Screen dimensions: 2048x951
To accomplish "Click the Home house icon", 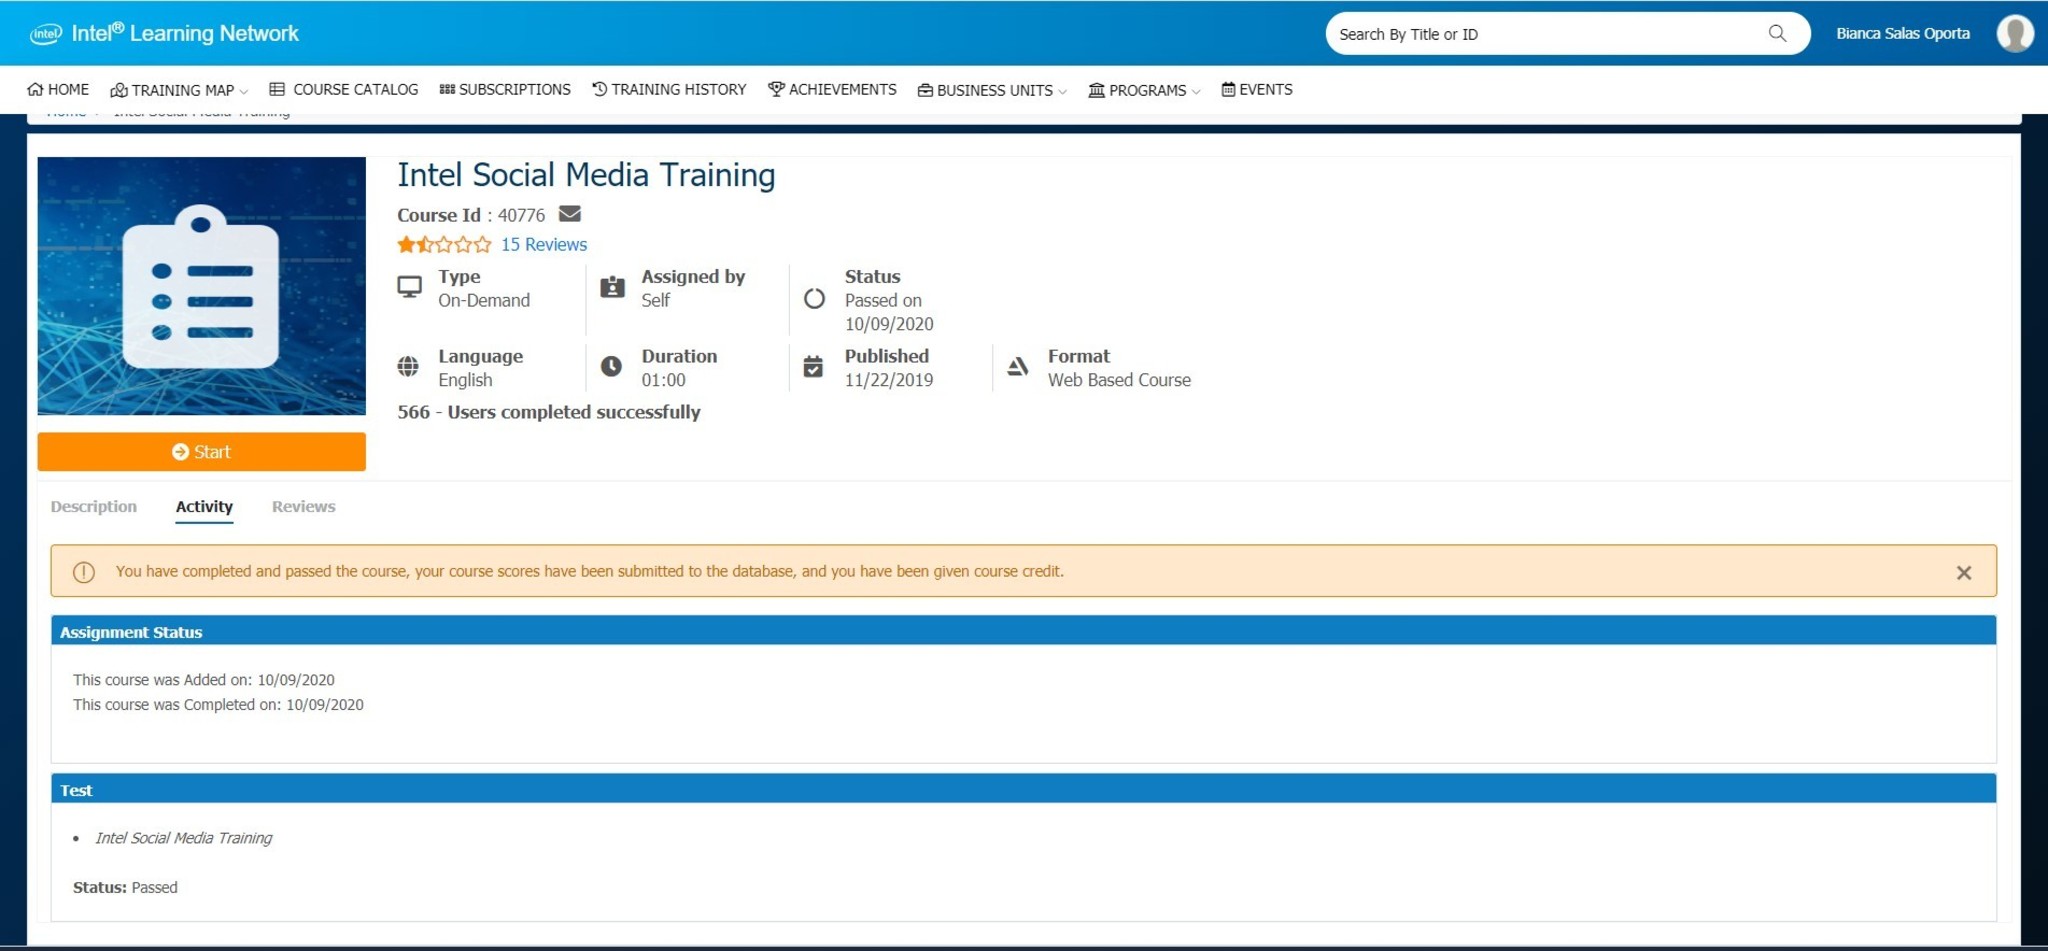I will pyautogui.click(x=35, y=89).
